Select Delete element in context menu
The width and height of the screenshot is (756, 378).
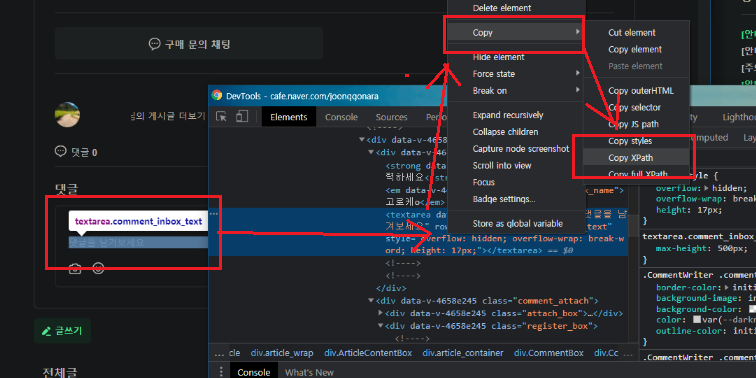(x=502, y=8)
